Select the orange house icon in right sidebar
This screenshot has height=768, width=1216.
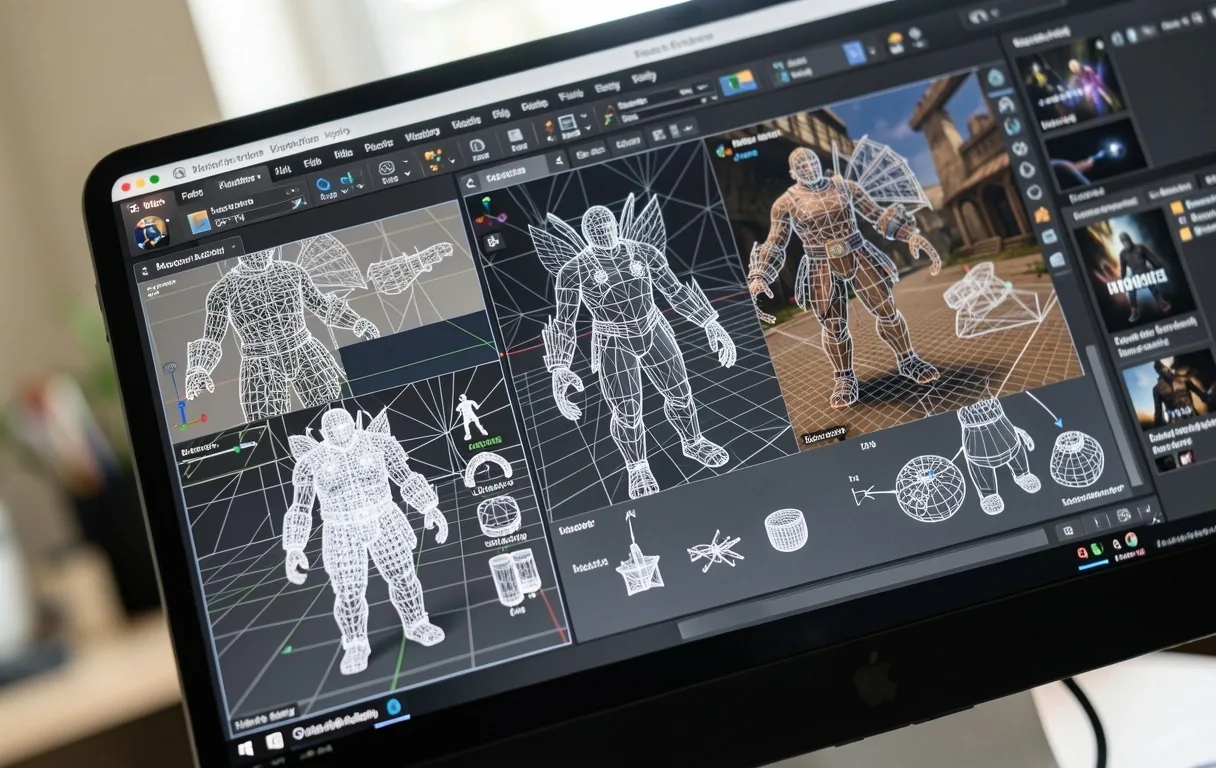[1041, 215]
